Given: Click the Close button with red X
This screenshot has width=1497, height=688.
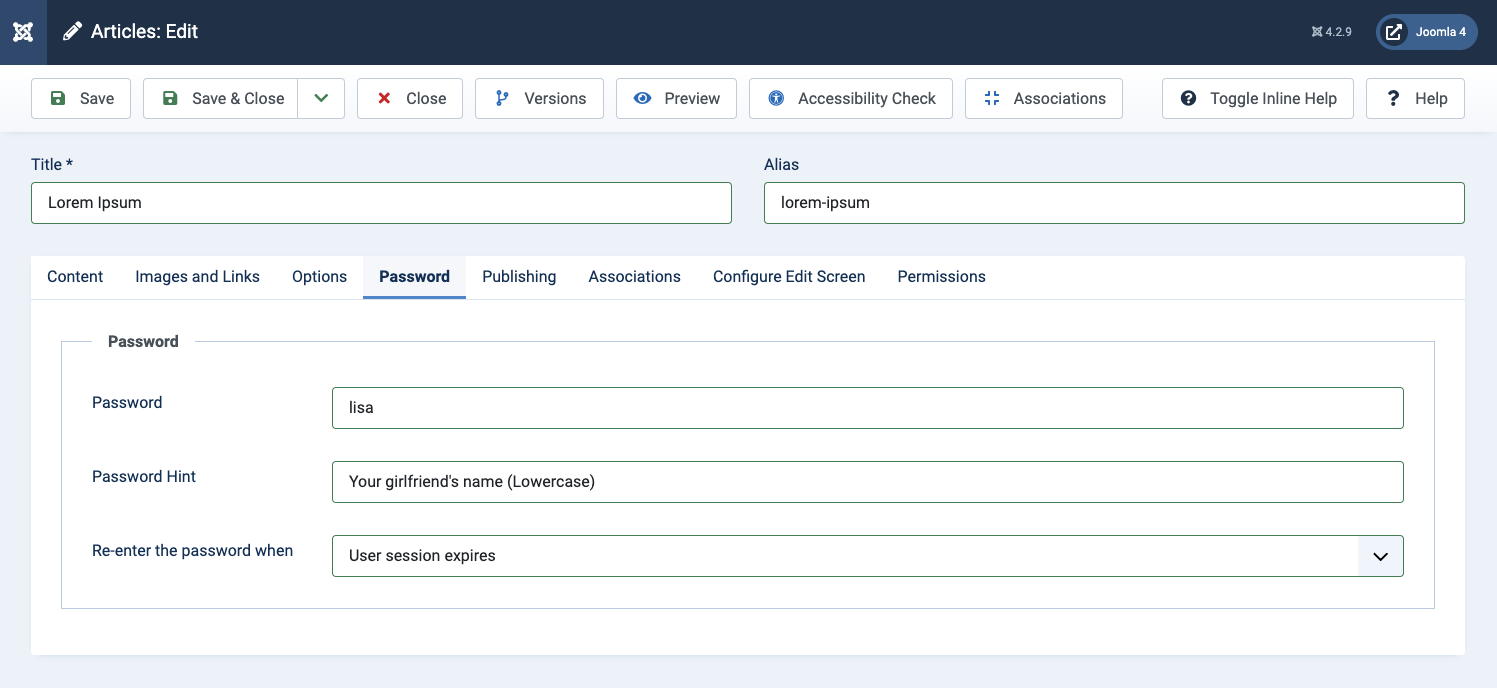Looking at the screenshot, I should click(410, 98).
